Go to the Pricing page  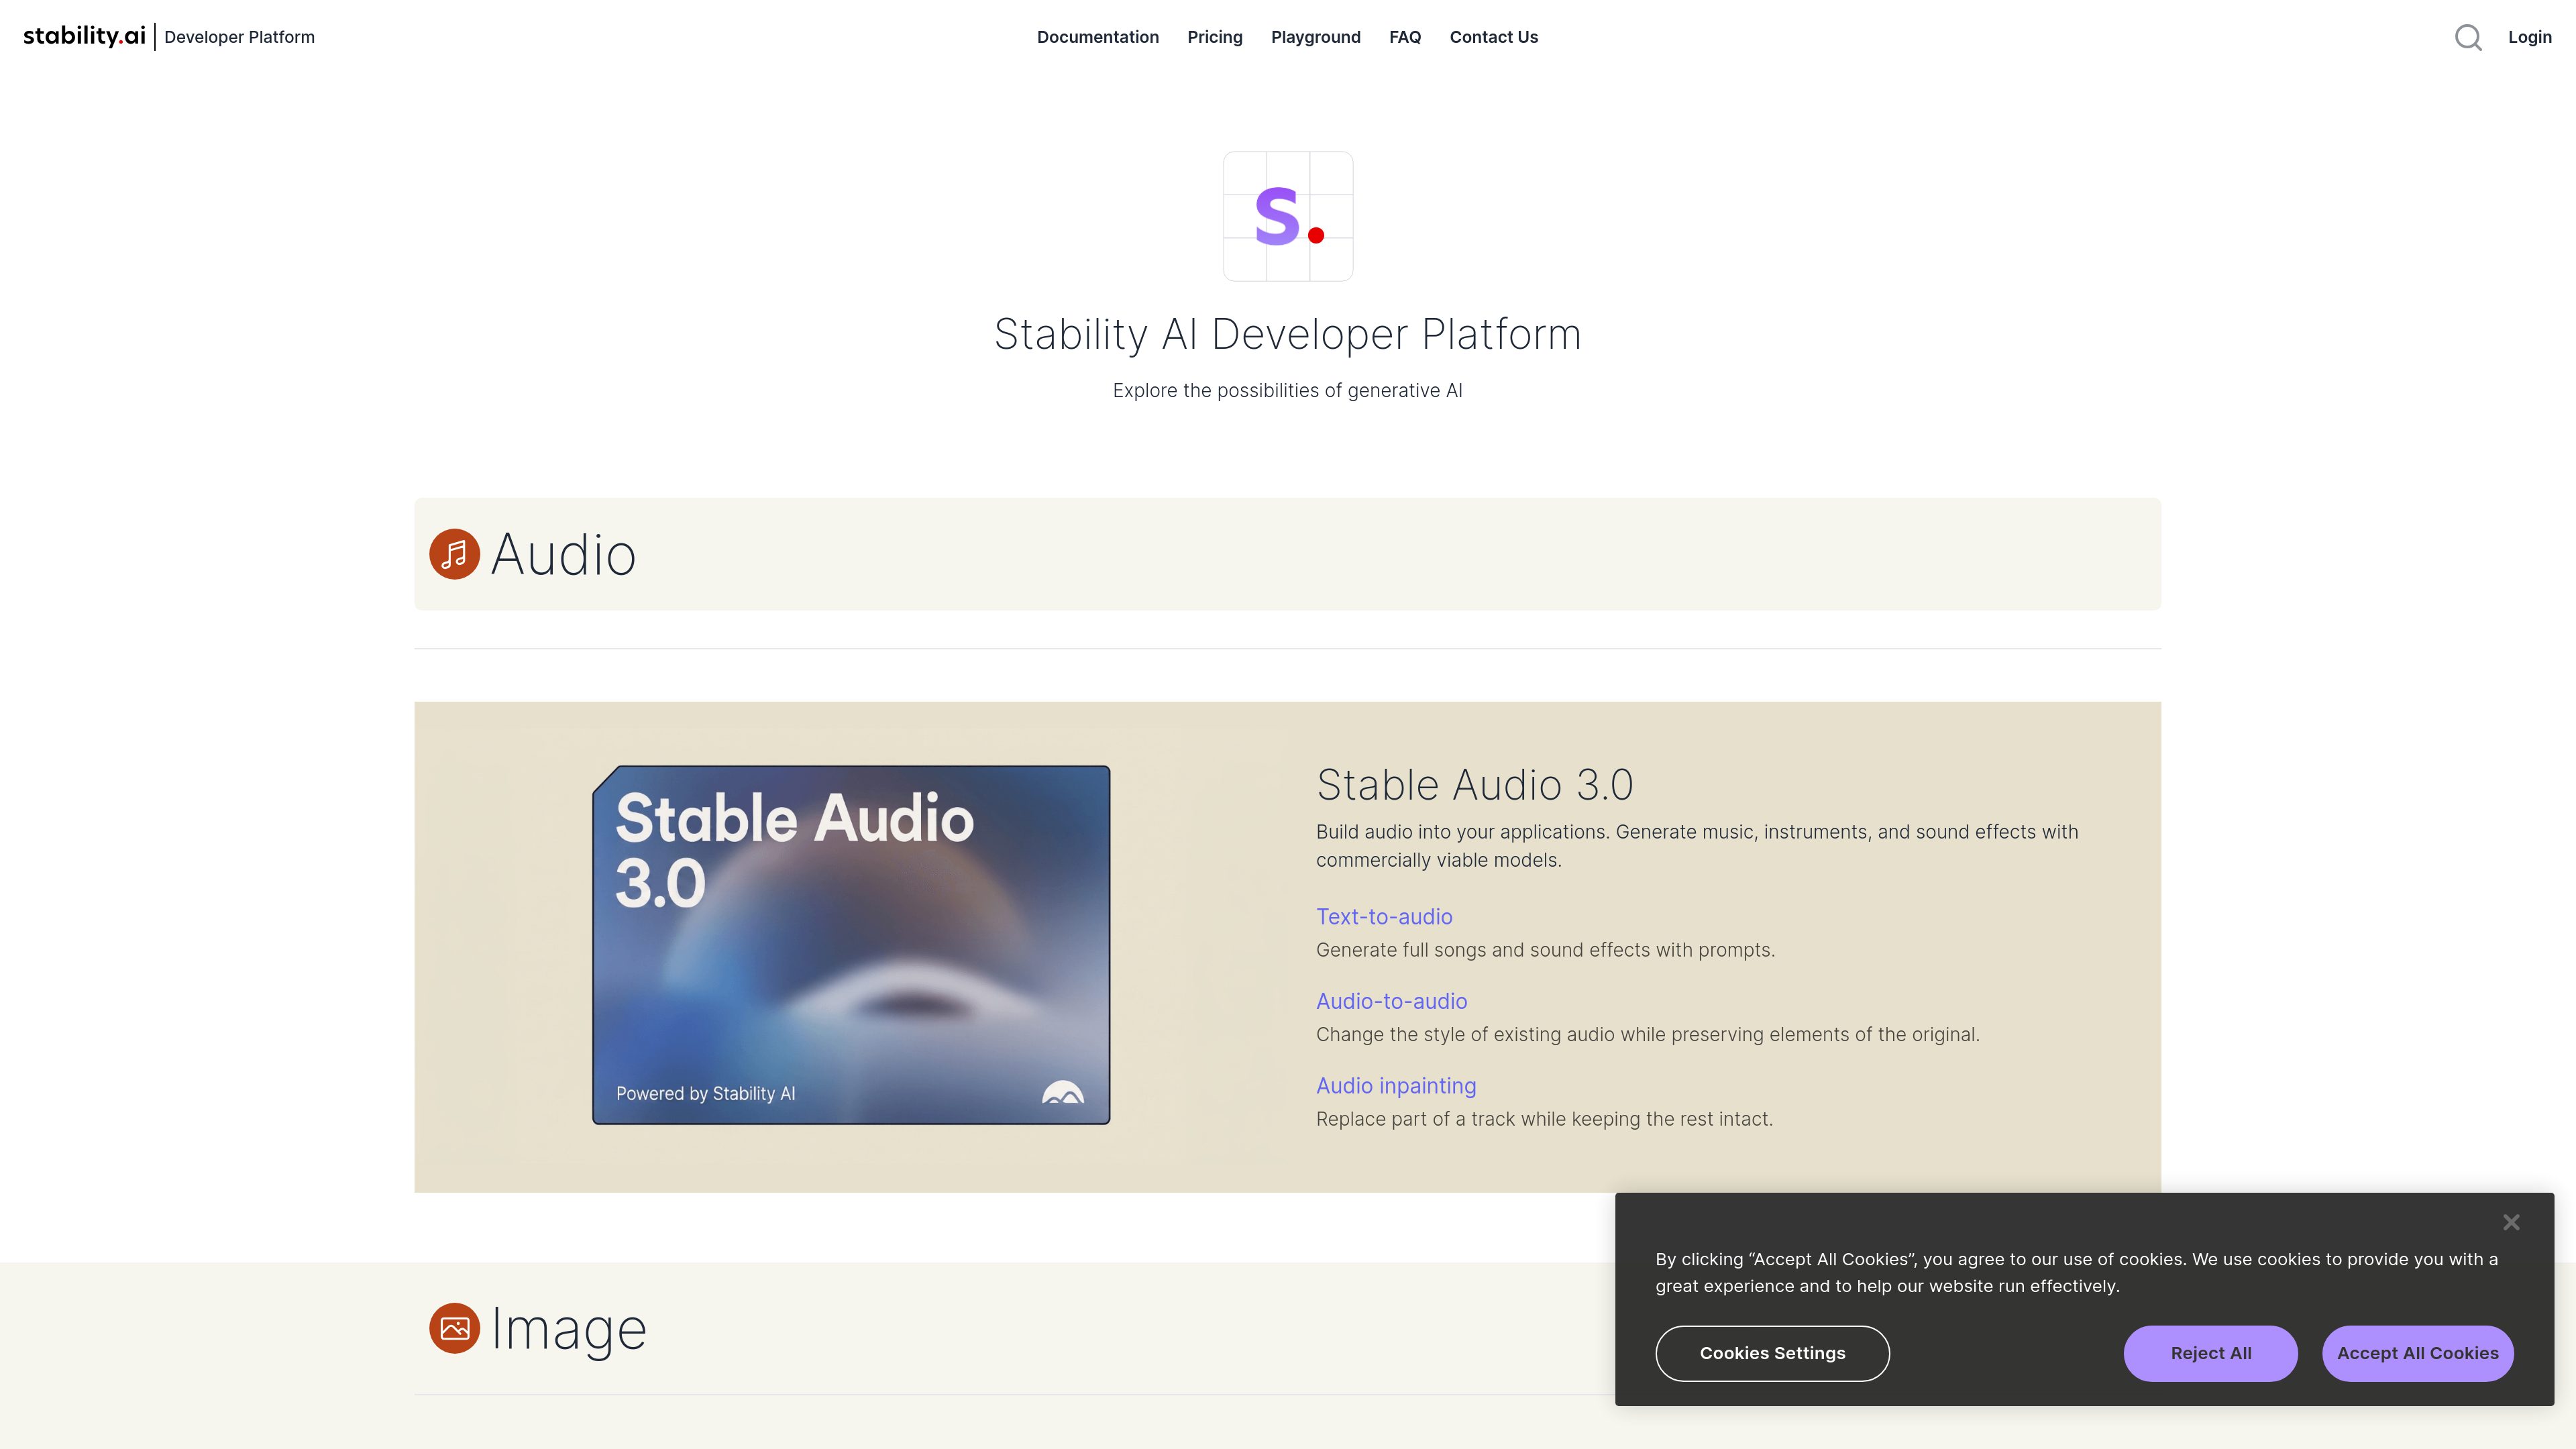tap(1215, 37)
